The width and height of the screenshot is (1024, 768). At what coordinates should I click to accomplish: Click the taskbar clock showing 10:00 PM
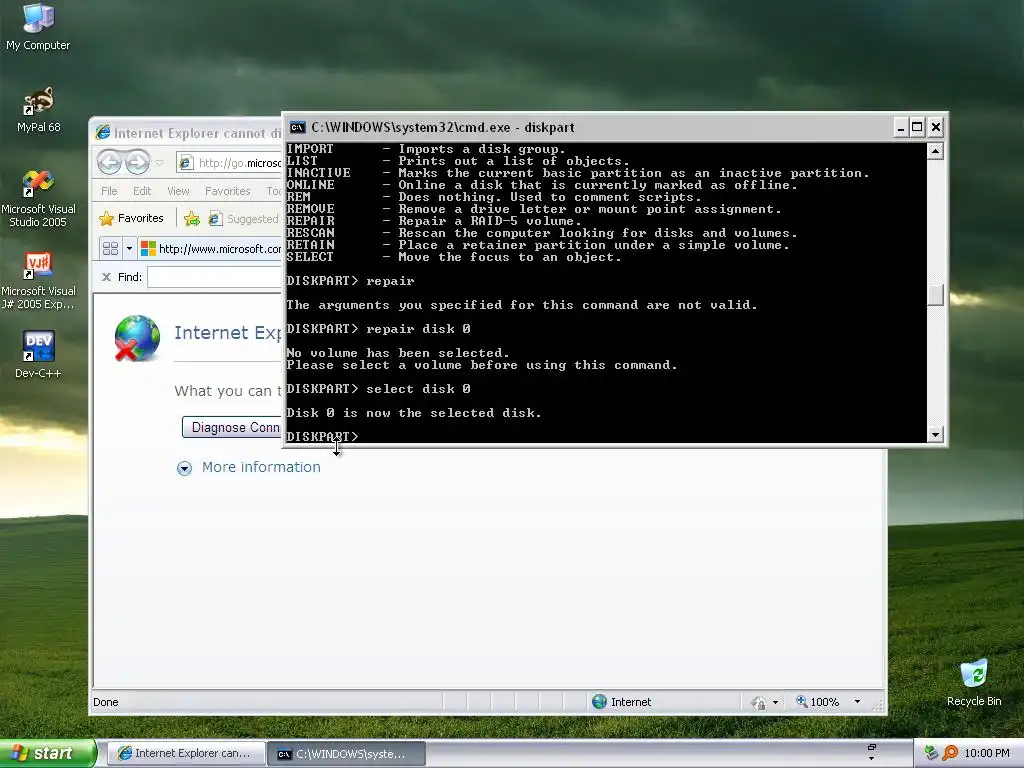coord(987,753)
